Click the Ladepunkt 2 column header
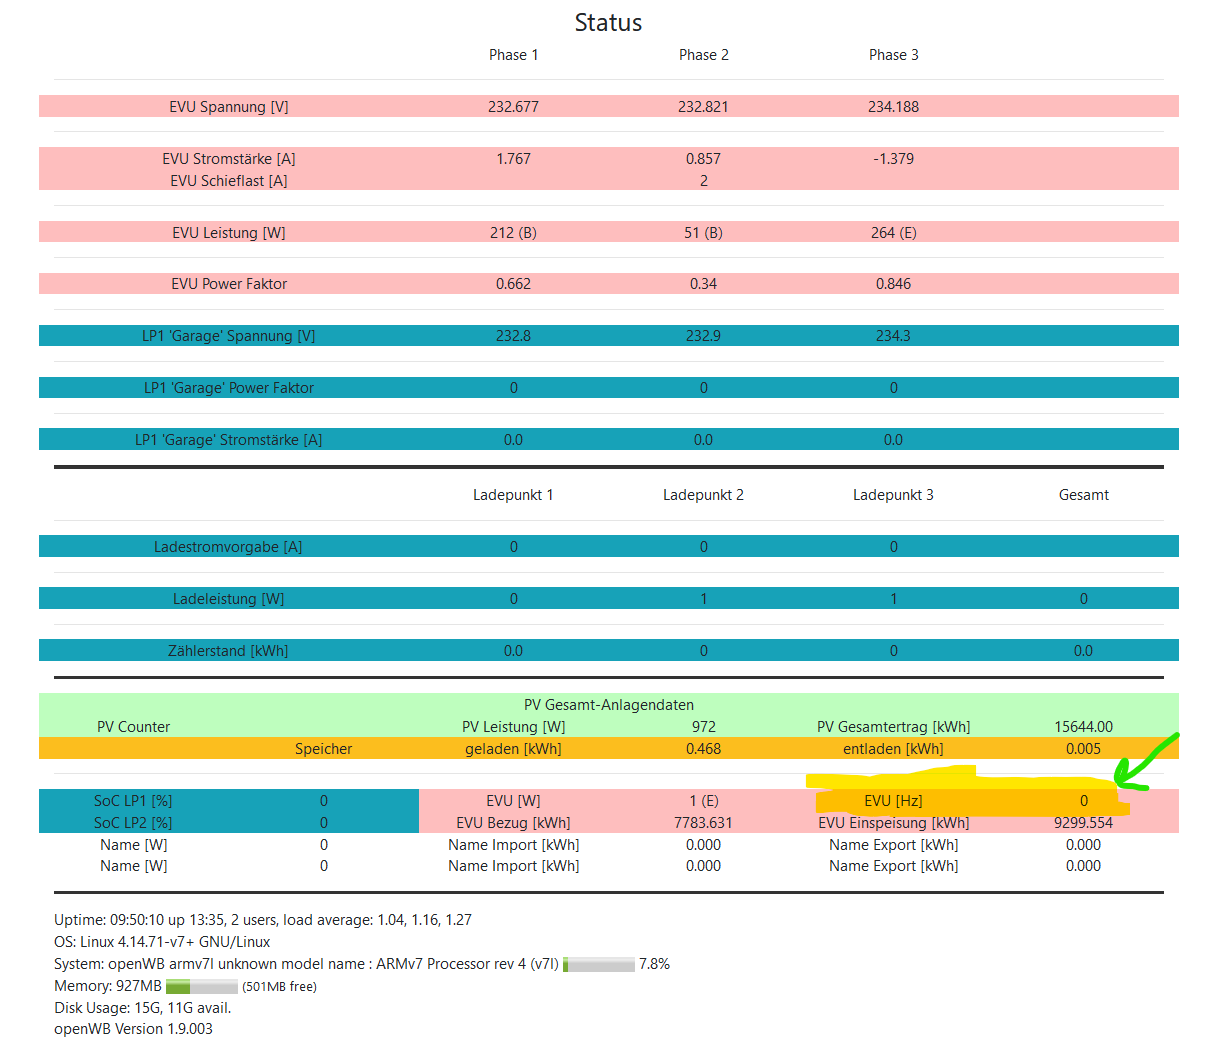This screenshot has height=1054, width=1213. pyautogui.click(x=704, y=495)
